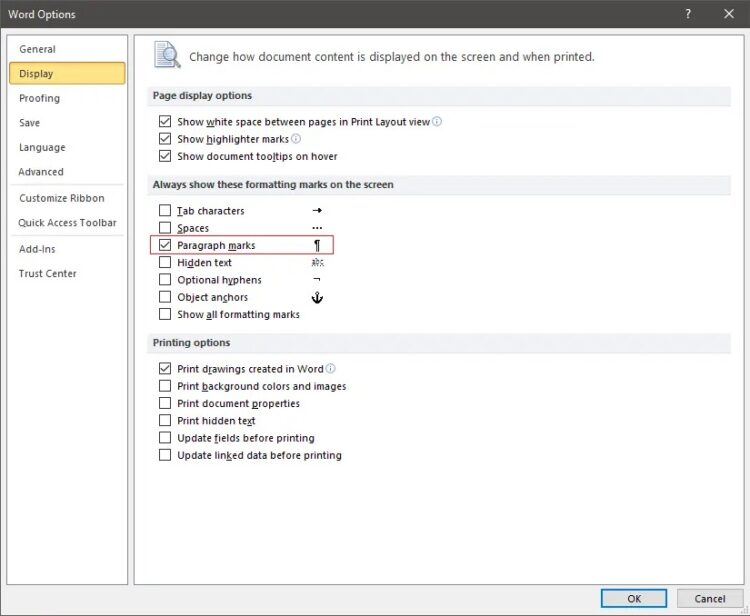
Task: Uncheck Print drawings created in Word
Action: coord(165,368)
